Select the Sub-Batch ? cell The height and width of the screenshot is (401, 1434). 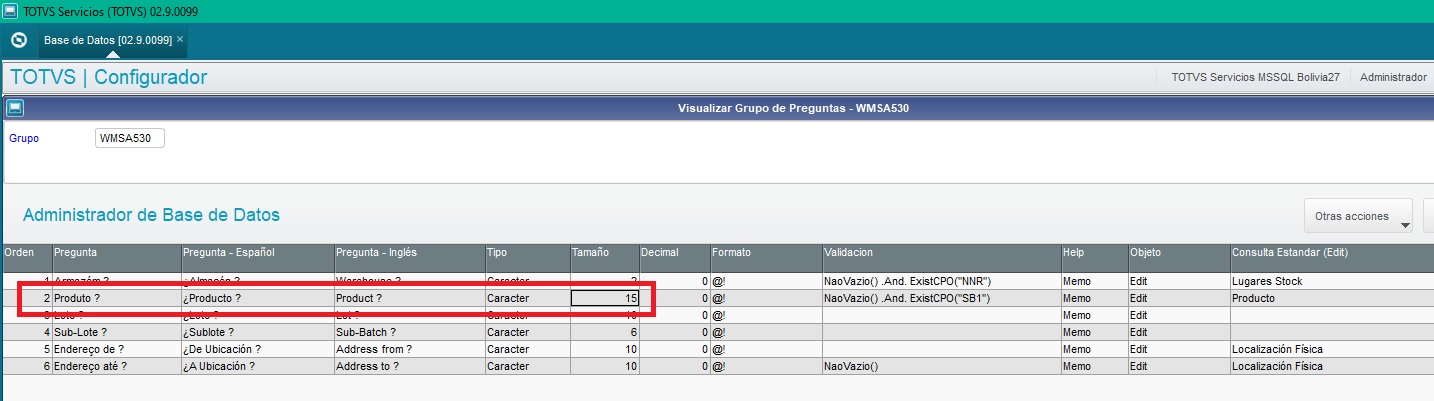[409, 332]
